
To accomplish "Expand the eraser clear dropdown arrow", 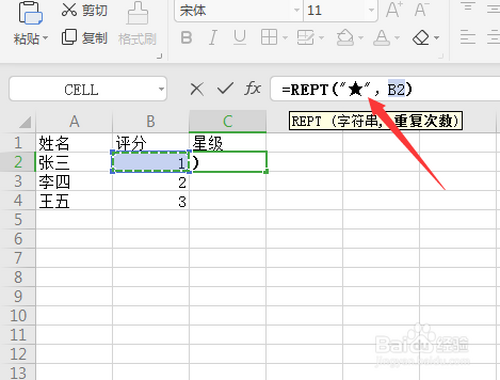I will pyautogui.click(x=437, y=38).
